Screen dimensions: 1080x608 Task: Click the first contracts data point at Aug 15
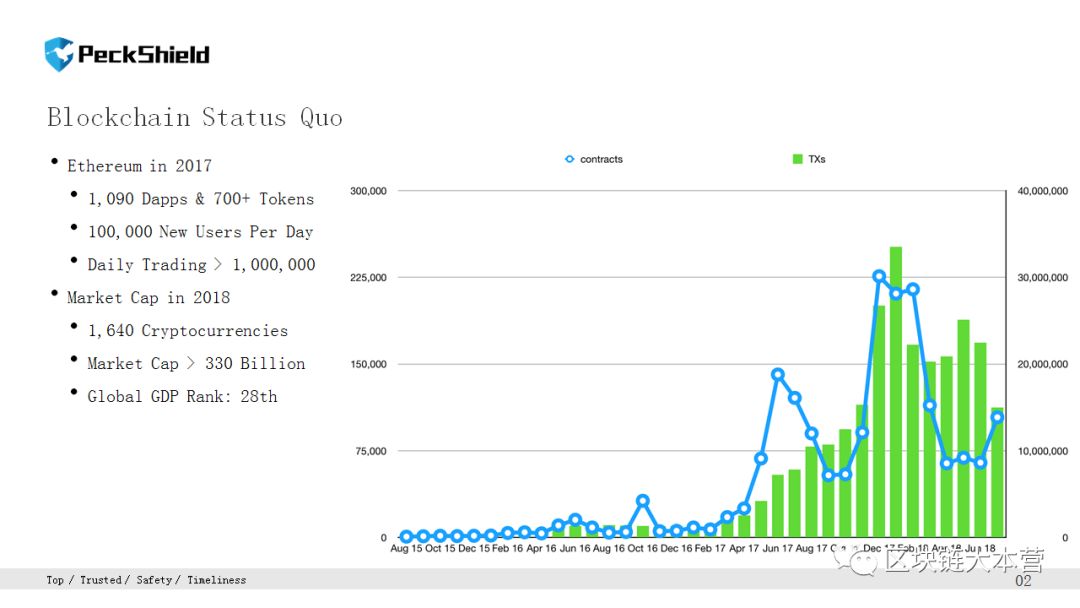tap(406, 536)
